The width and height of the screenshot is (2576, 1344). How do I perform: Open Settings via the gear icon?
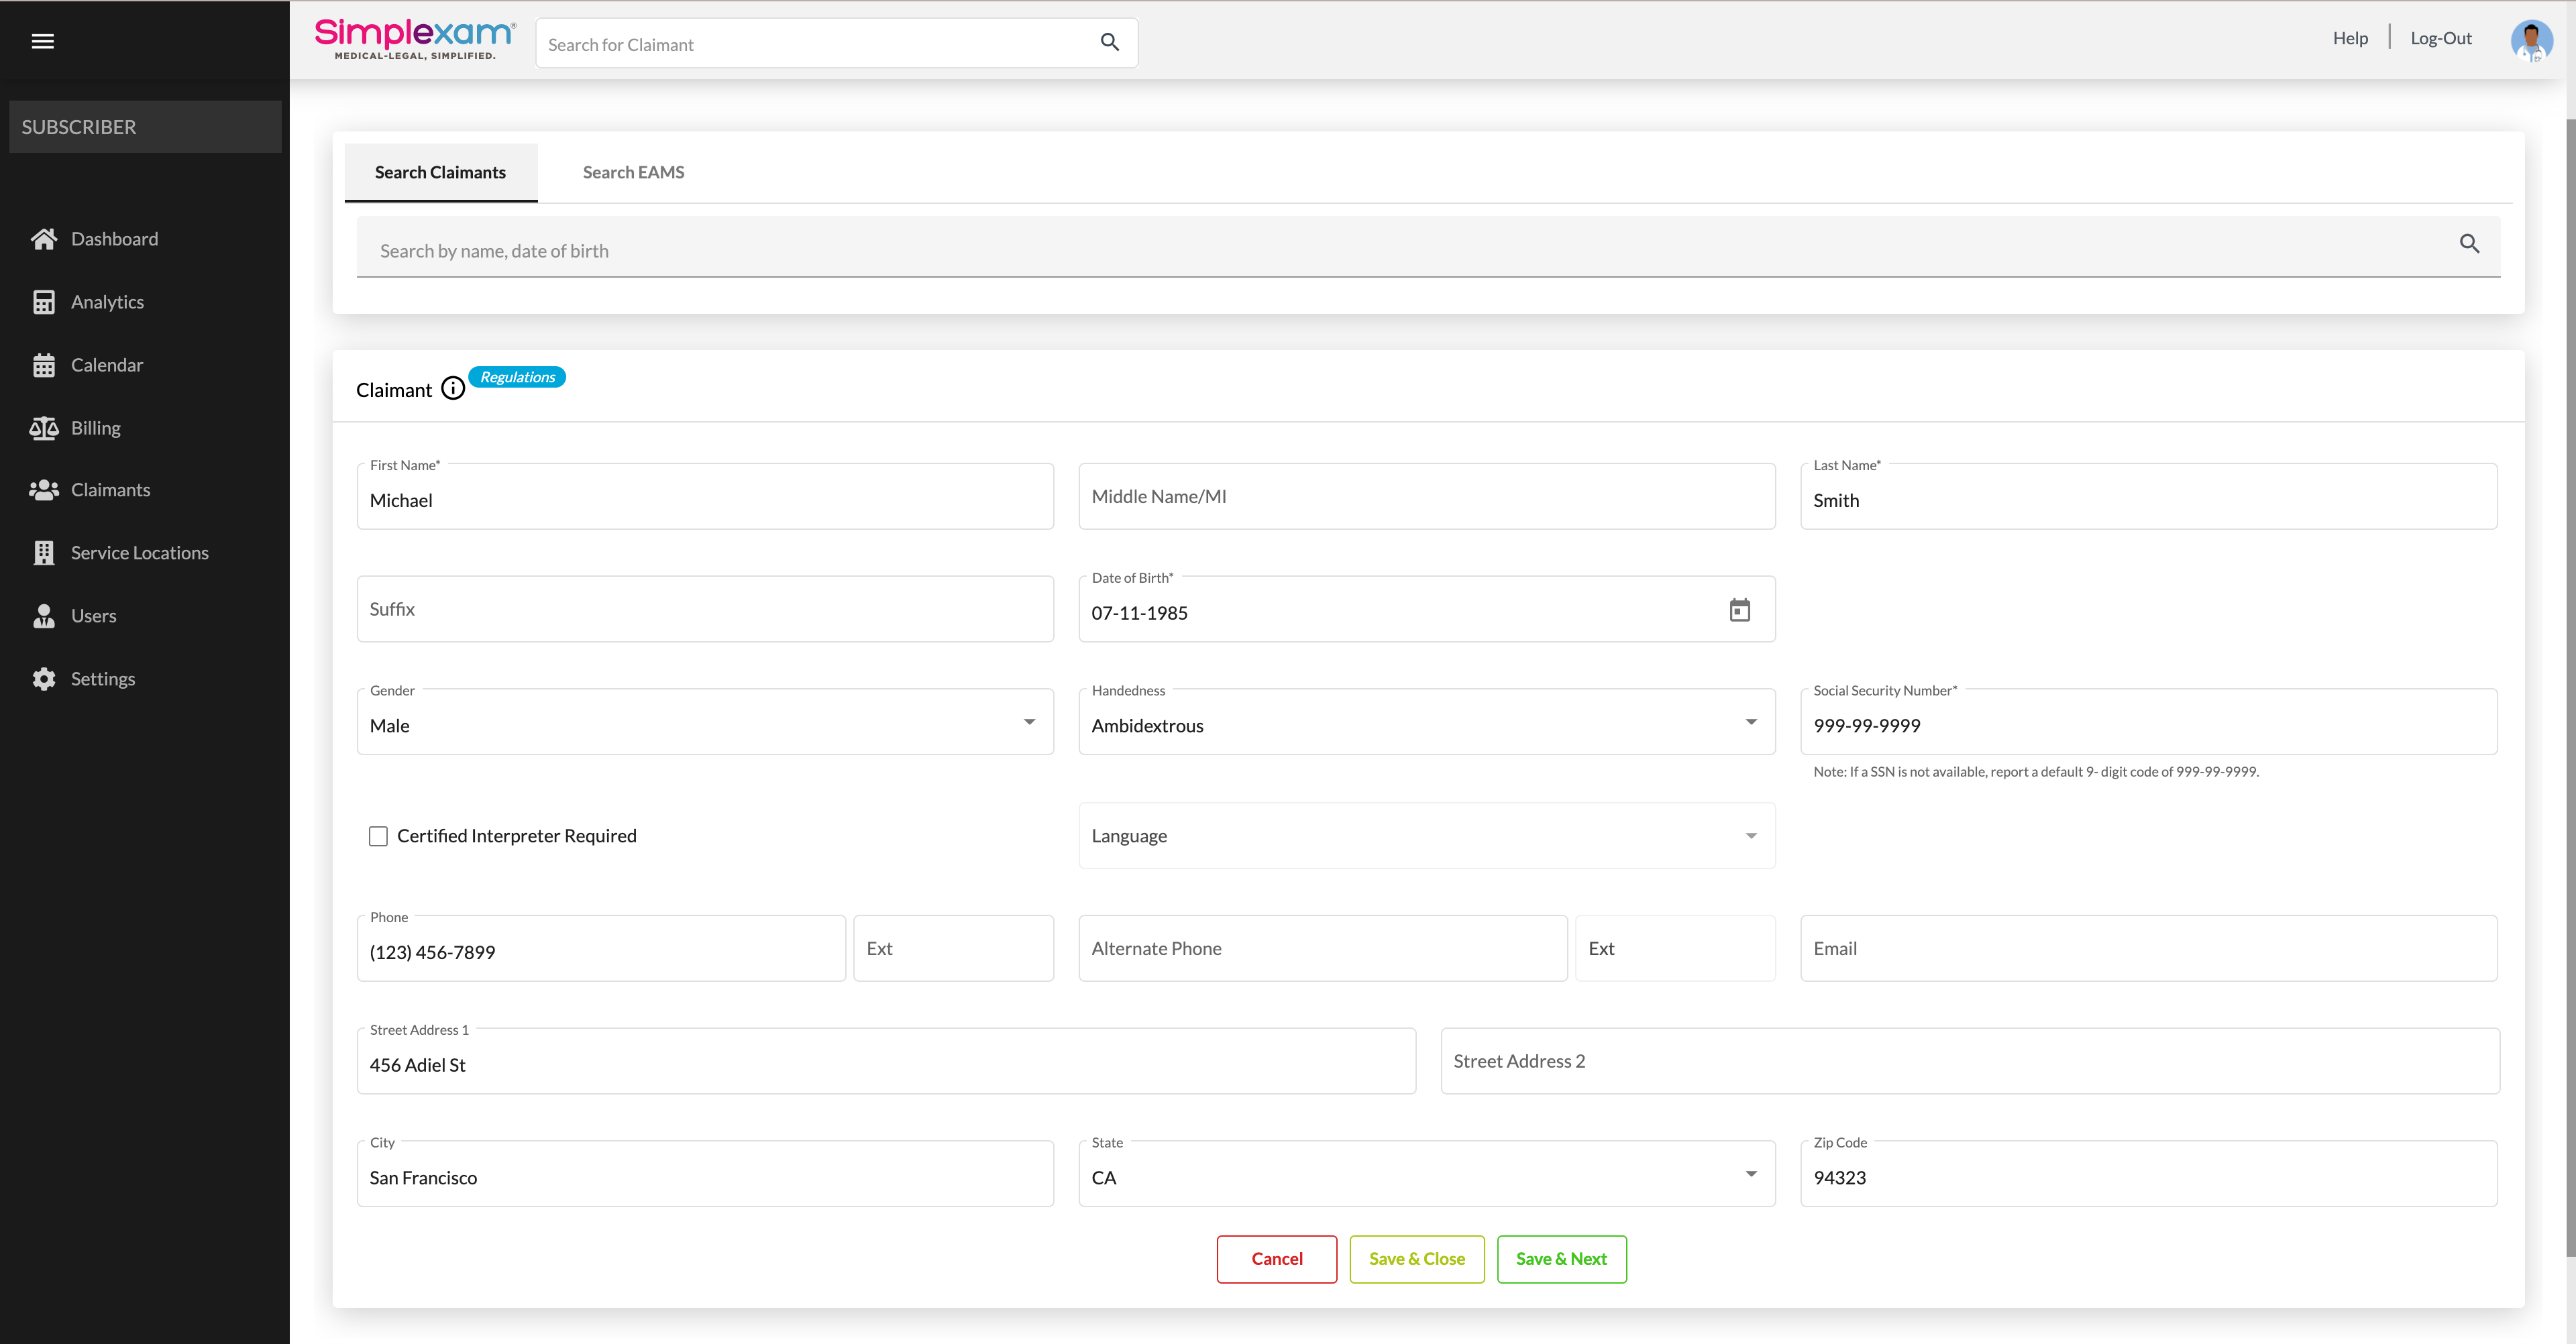click(44, 679)
